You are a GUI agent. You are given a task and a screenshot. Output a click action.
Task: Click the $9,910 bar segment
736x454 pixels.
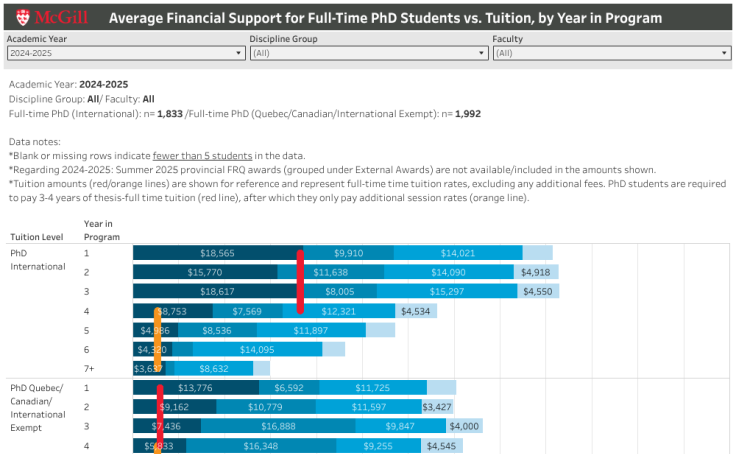click(x=349, y=254)
